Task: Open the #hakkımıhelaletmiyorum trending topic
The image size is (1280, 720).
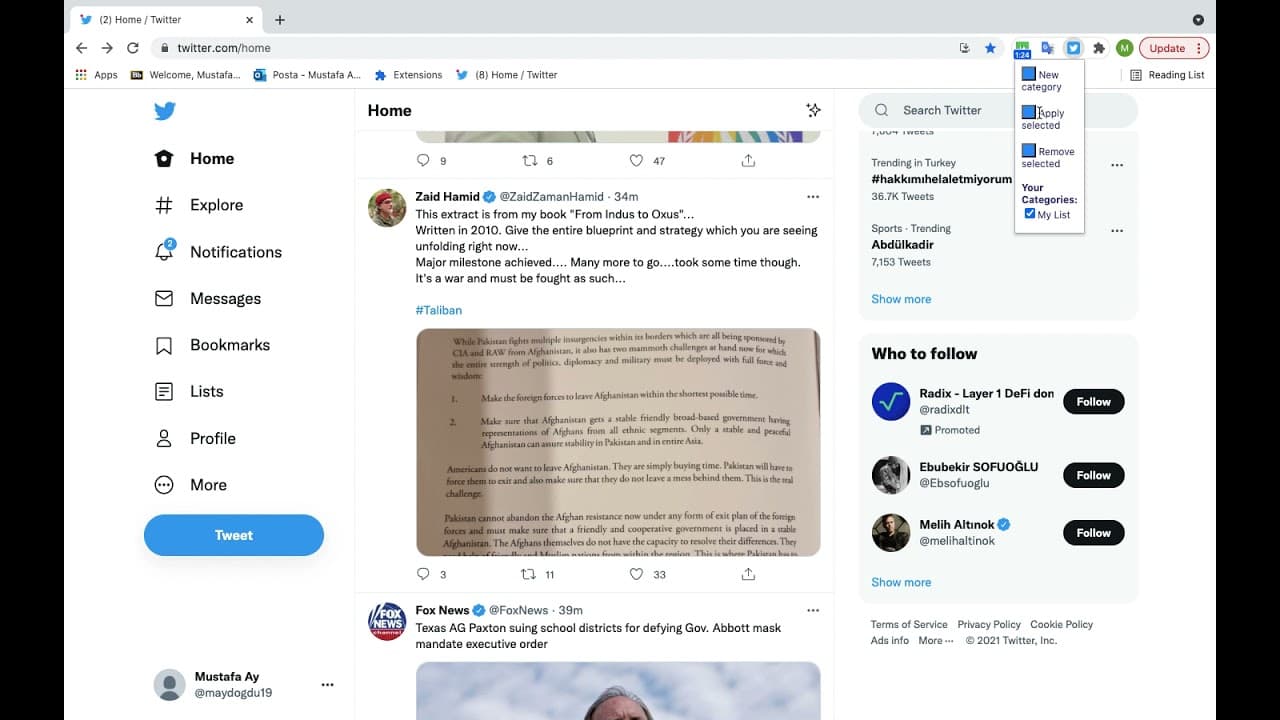Action: pos(941,179)
